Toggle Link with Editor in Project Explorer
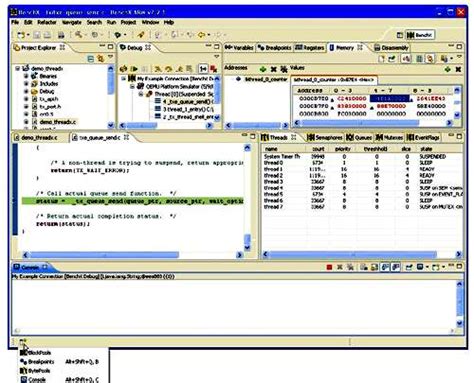474x383 pixels. coord(100,59)
